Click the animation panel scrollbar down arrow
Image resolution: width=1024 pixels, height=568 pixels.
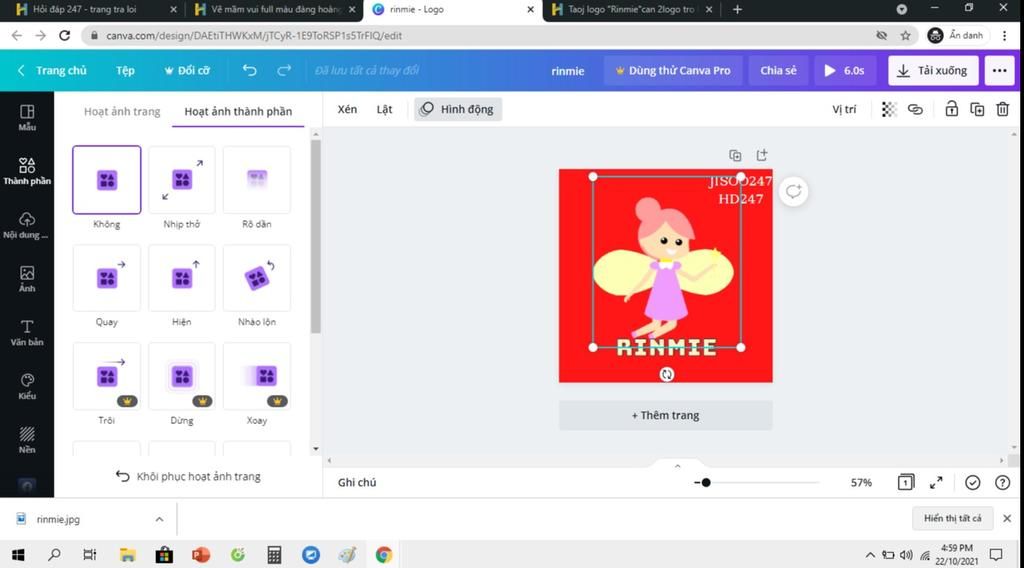[316, 449]
